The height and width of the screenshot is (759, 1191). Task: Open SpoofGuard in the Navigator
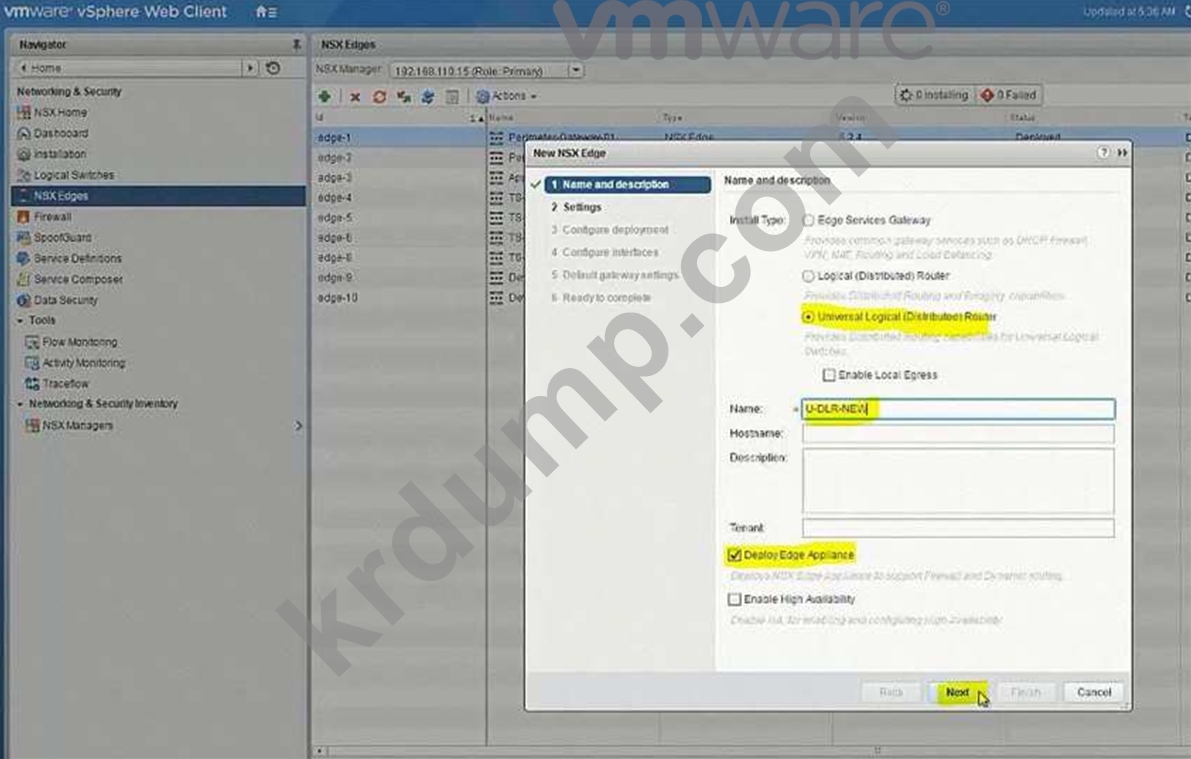click(53, 237)
